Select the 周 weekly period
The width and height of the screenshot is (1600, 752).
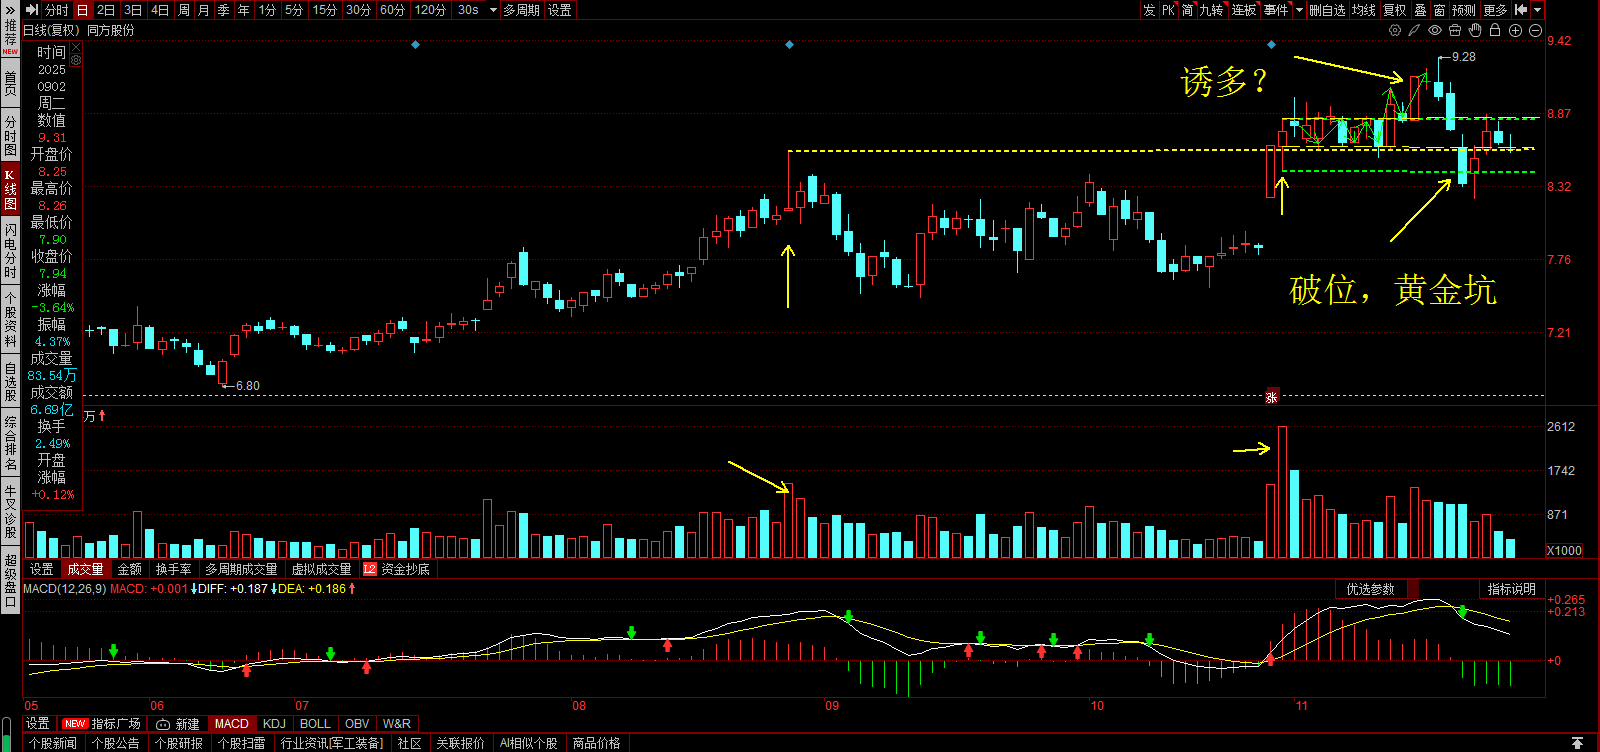[184, 10]
